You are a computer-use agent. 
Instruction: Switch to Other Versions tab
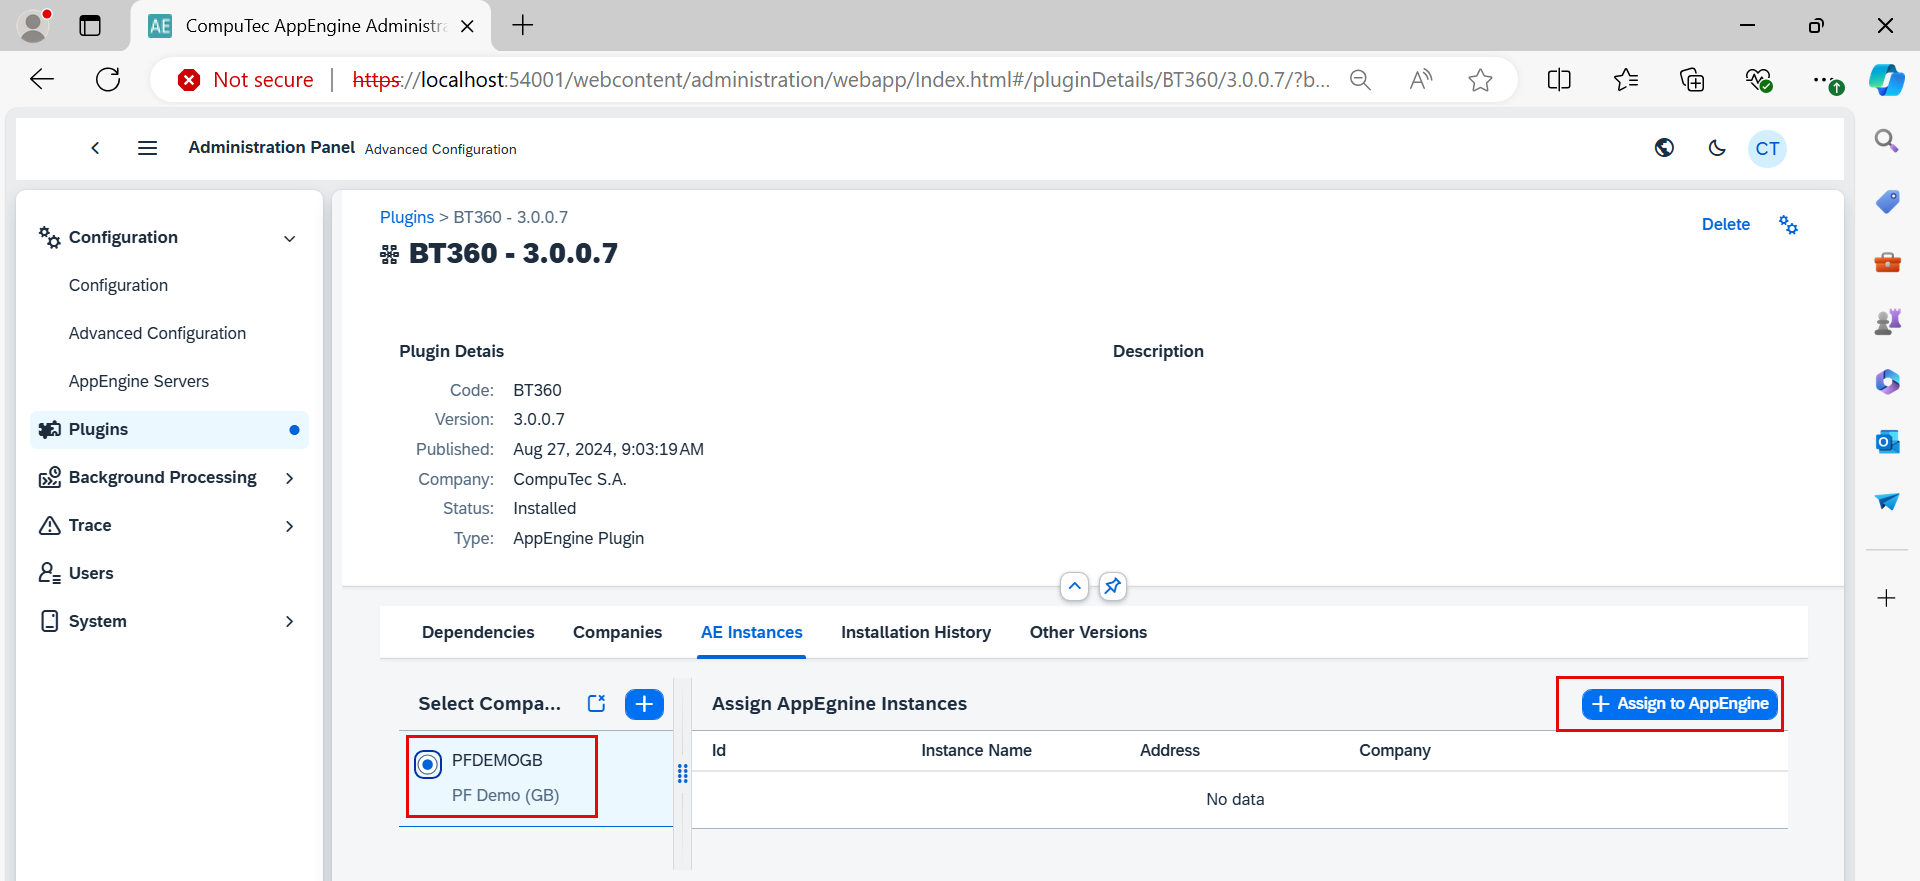coord(1088,632)
